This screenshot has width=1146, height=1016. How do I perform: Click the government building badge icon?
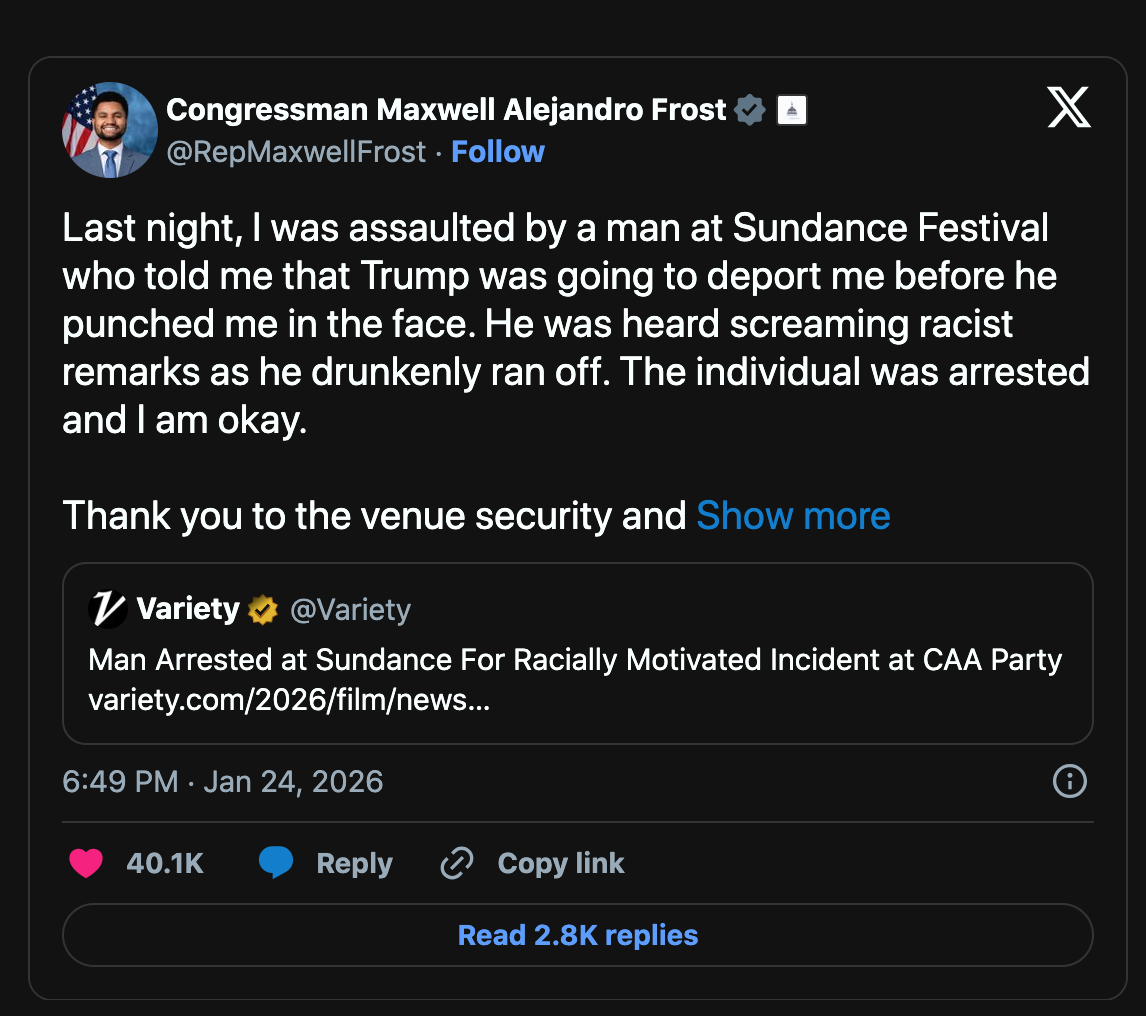point(792,110)
